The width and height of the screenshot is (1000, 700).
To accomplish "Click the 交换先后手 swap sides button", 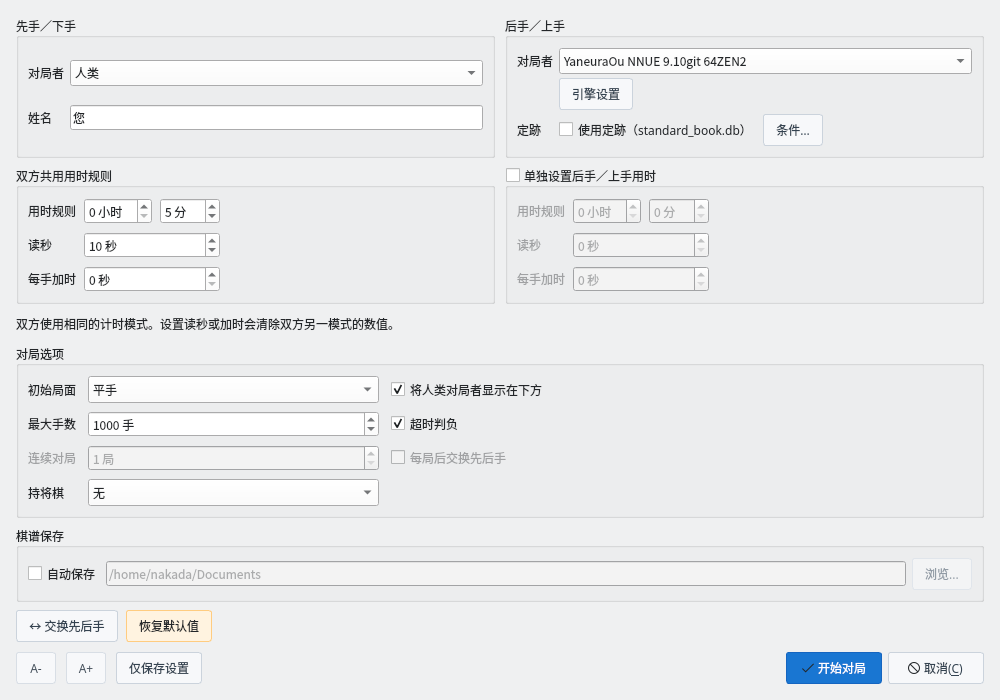I will [67, 626].
